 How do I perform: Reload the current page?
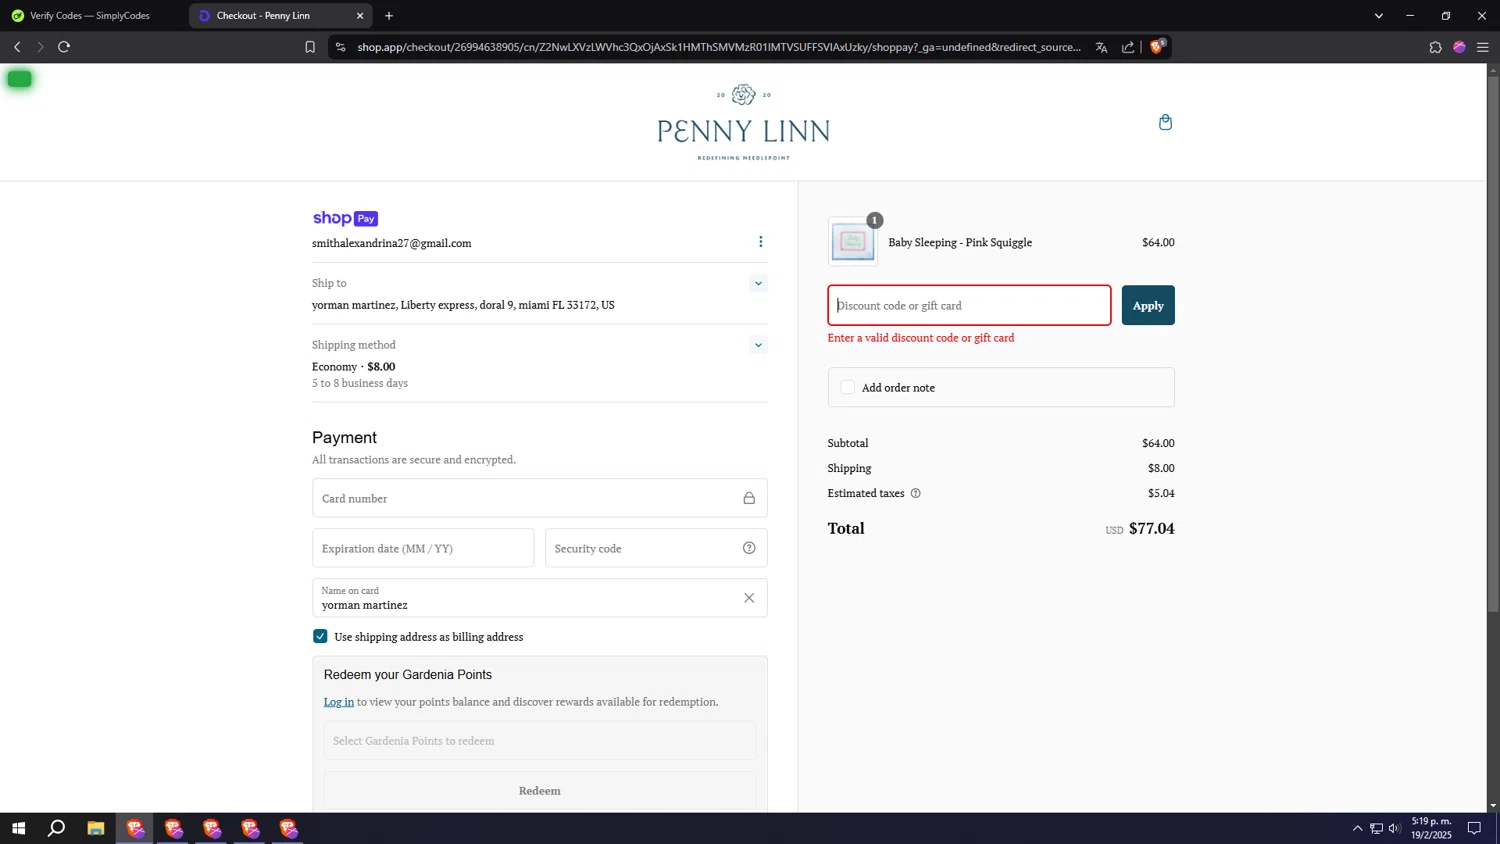(64, 47)
